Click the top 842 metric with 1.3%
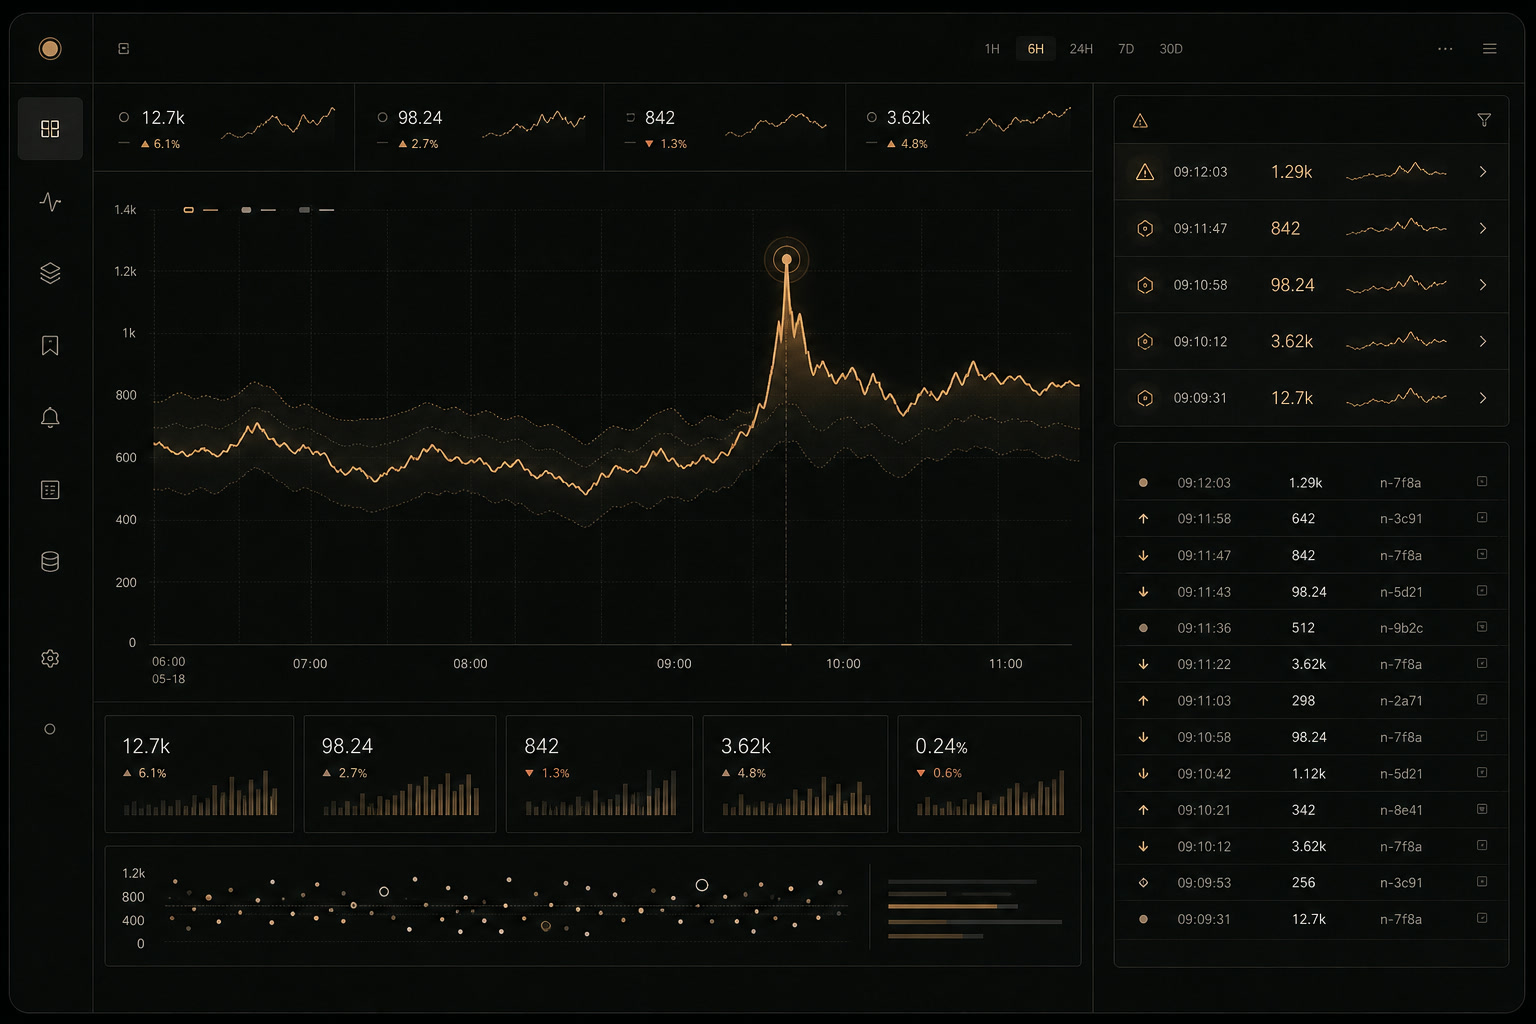This screenshot has width=1536, height=1024. pos(725,128)
